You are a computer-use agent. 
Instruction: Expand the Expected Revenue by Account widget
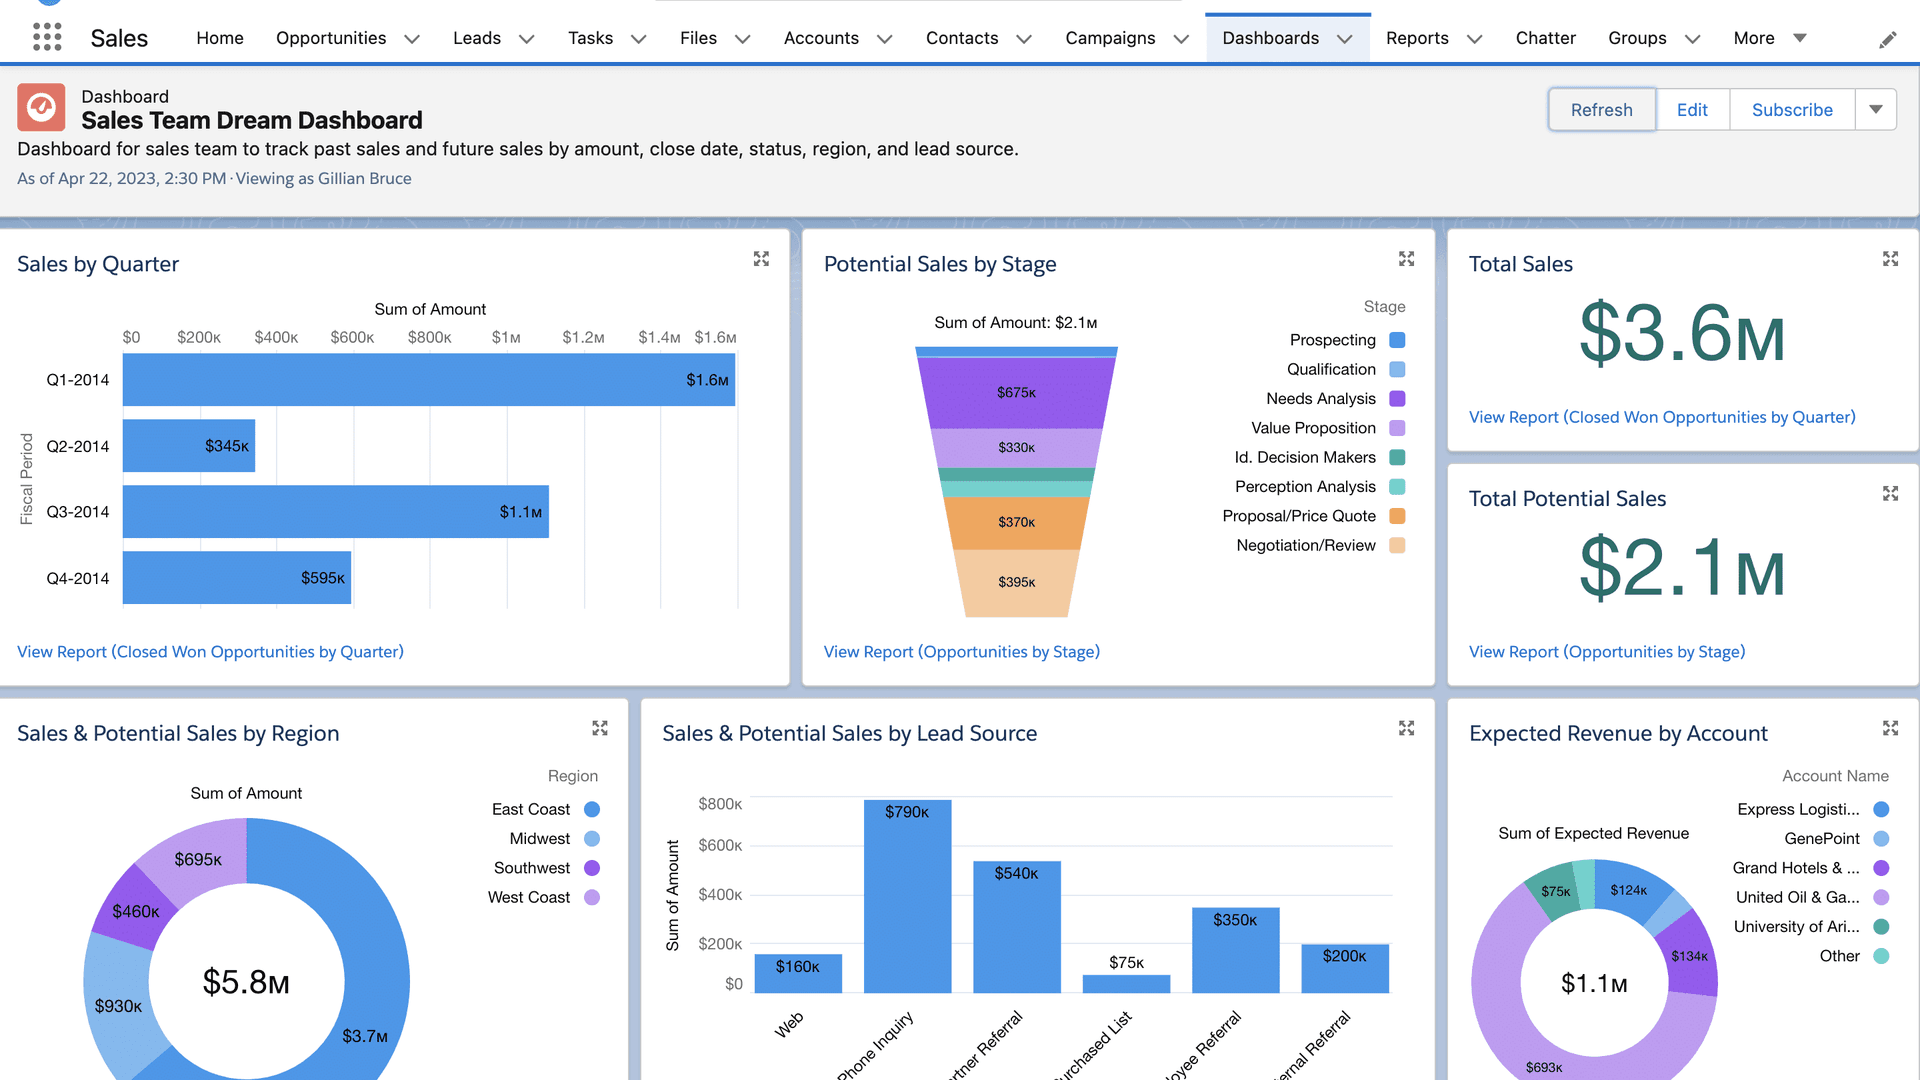pyautogui.click(x=1890, y=728)
